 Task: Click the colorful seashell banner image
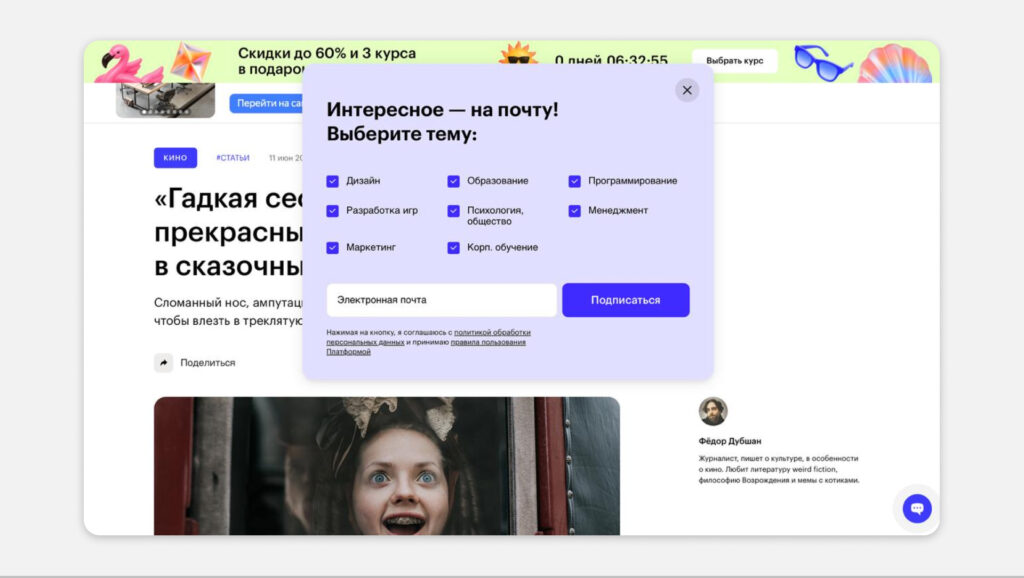pyautogui.click(x=894, y=64)
